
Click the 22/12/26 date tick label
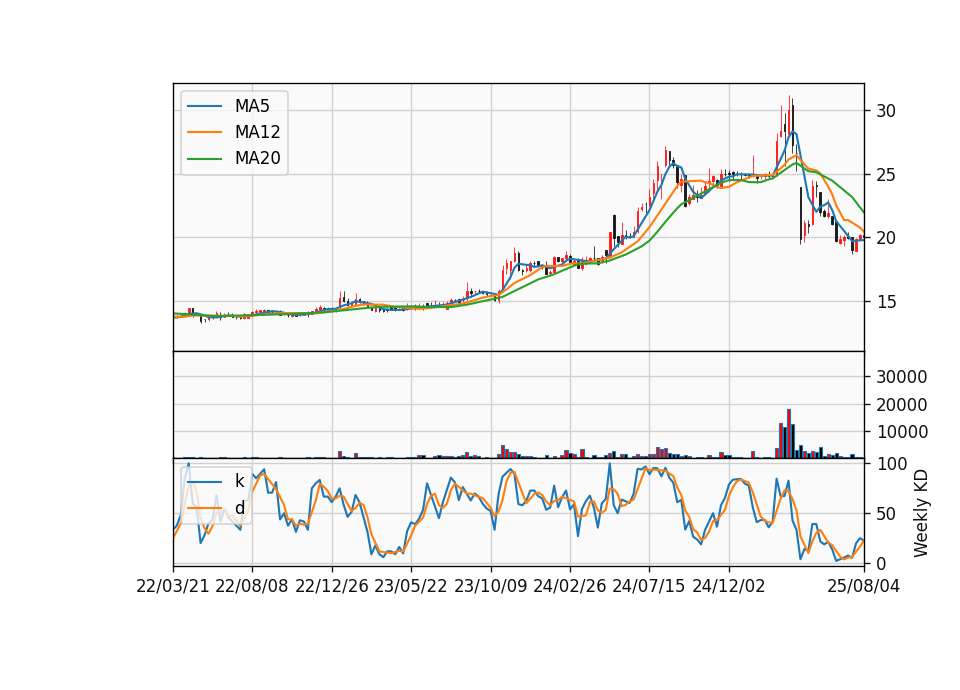coord(332,587)
